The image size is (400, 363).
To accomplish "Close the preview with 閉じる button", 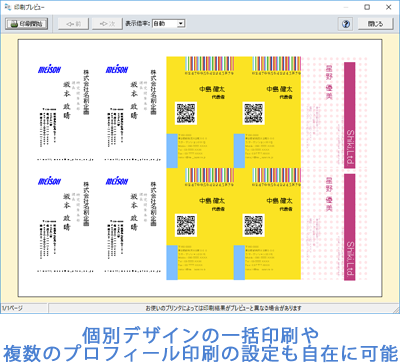I will [x=375, y=24].
